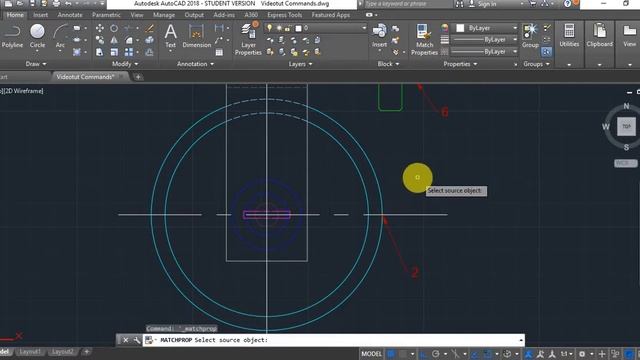Click the ViewCube TOP face
The width and height of the screenshot is (640, 360).
[x=626, y=126]
